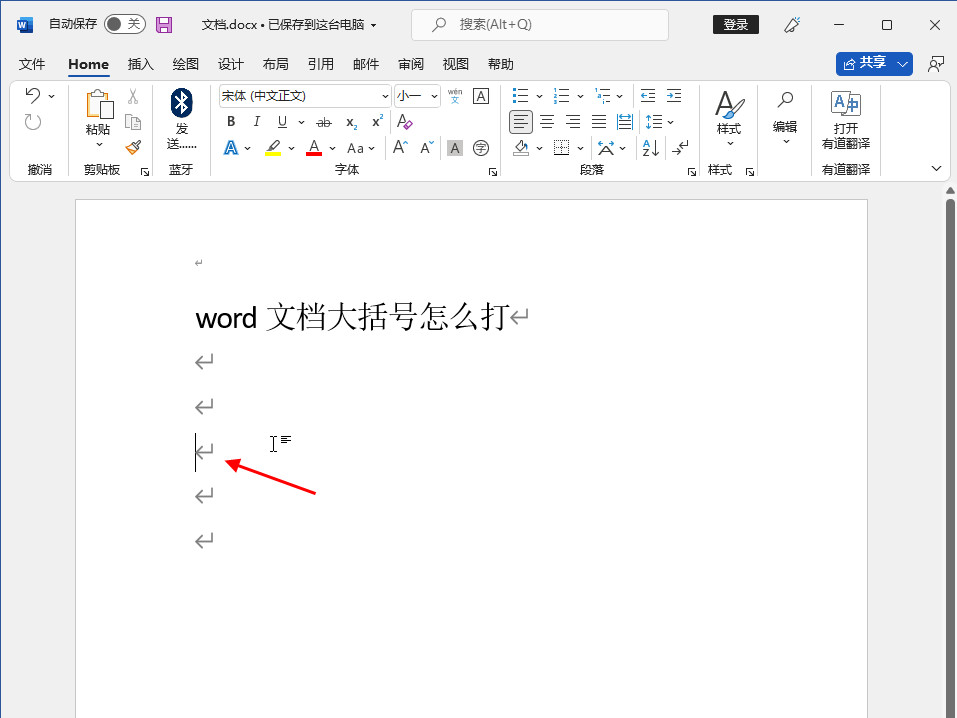Click the pen sparkle icon in title bar
Screen dimensions: 957x718
click(x=792, y=25)
